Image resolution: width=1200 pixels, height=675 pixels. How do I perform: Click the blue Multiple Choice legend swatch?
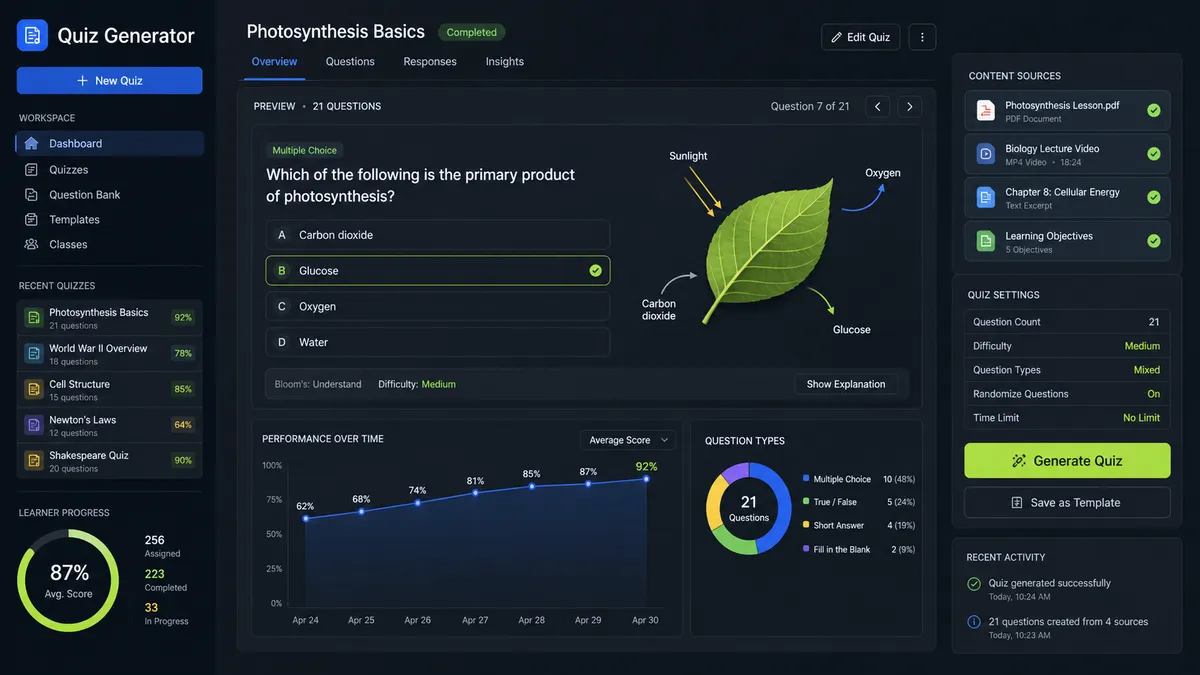pyautogui.click(x=806, y=480)
